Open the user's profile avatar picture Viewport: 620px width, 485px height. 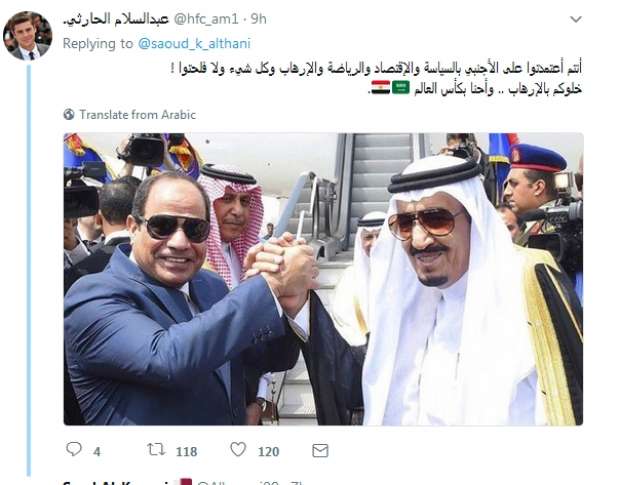pos(28,36)
